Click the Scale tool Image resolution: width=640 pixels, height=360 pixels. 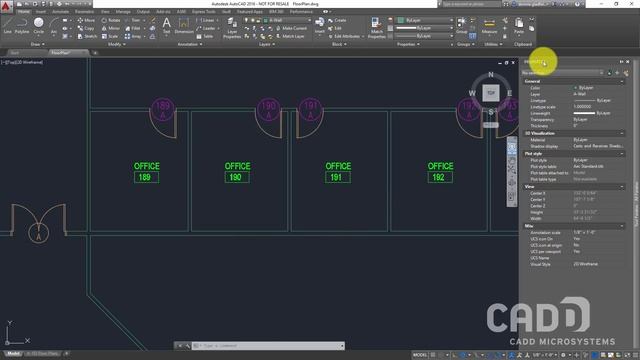(x=110, y=36)
